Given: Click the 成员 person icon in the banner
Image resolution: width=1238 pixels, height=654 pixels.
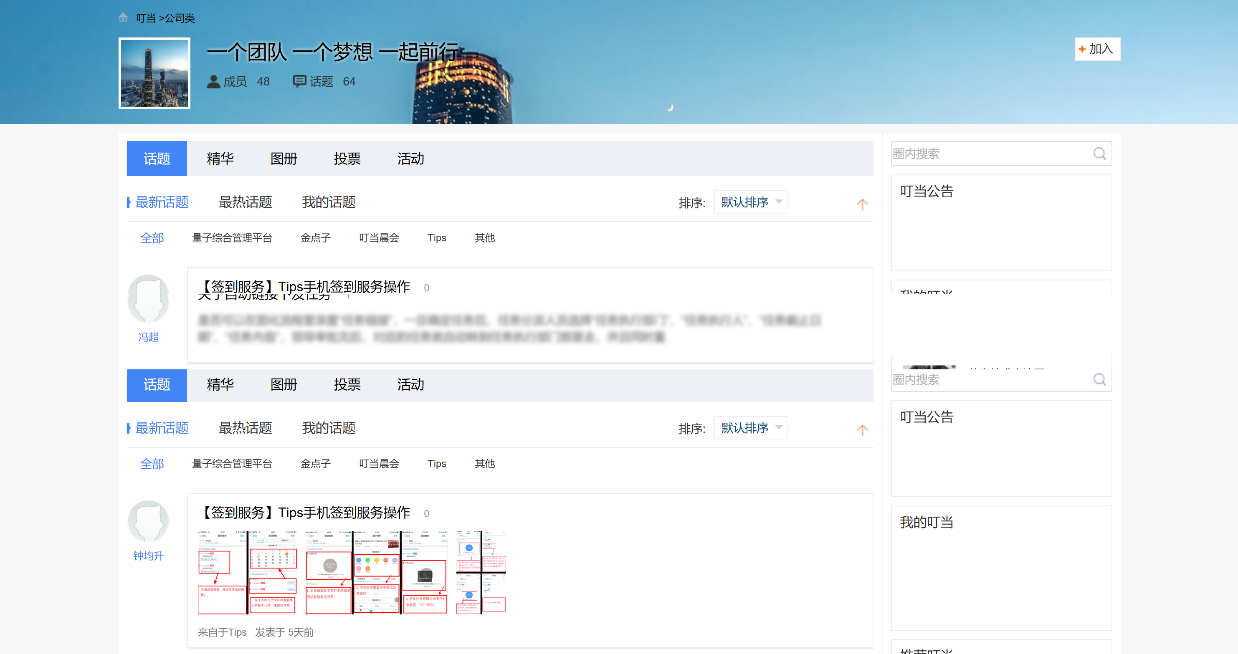Looking at the screenshot, I should 213,82.
